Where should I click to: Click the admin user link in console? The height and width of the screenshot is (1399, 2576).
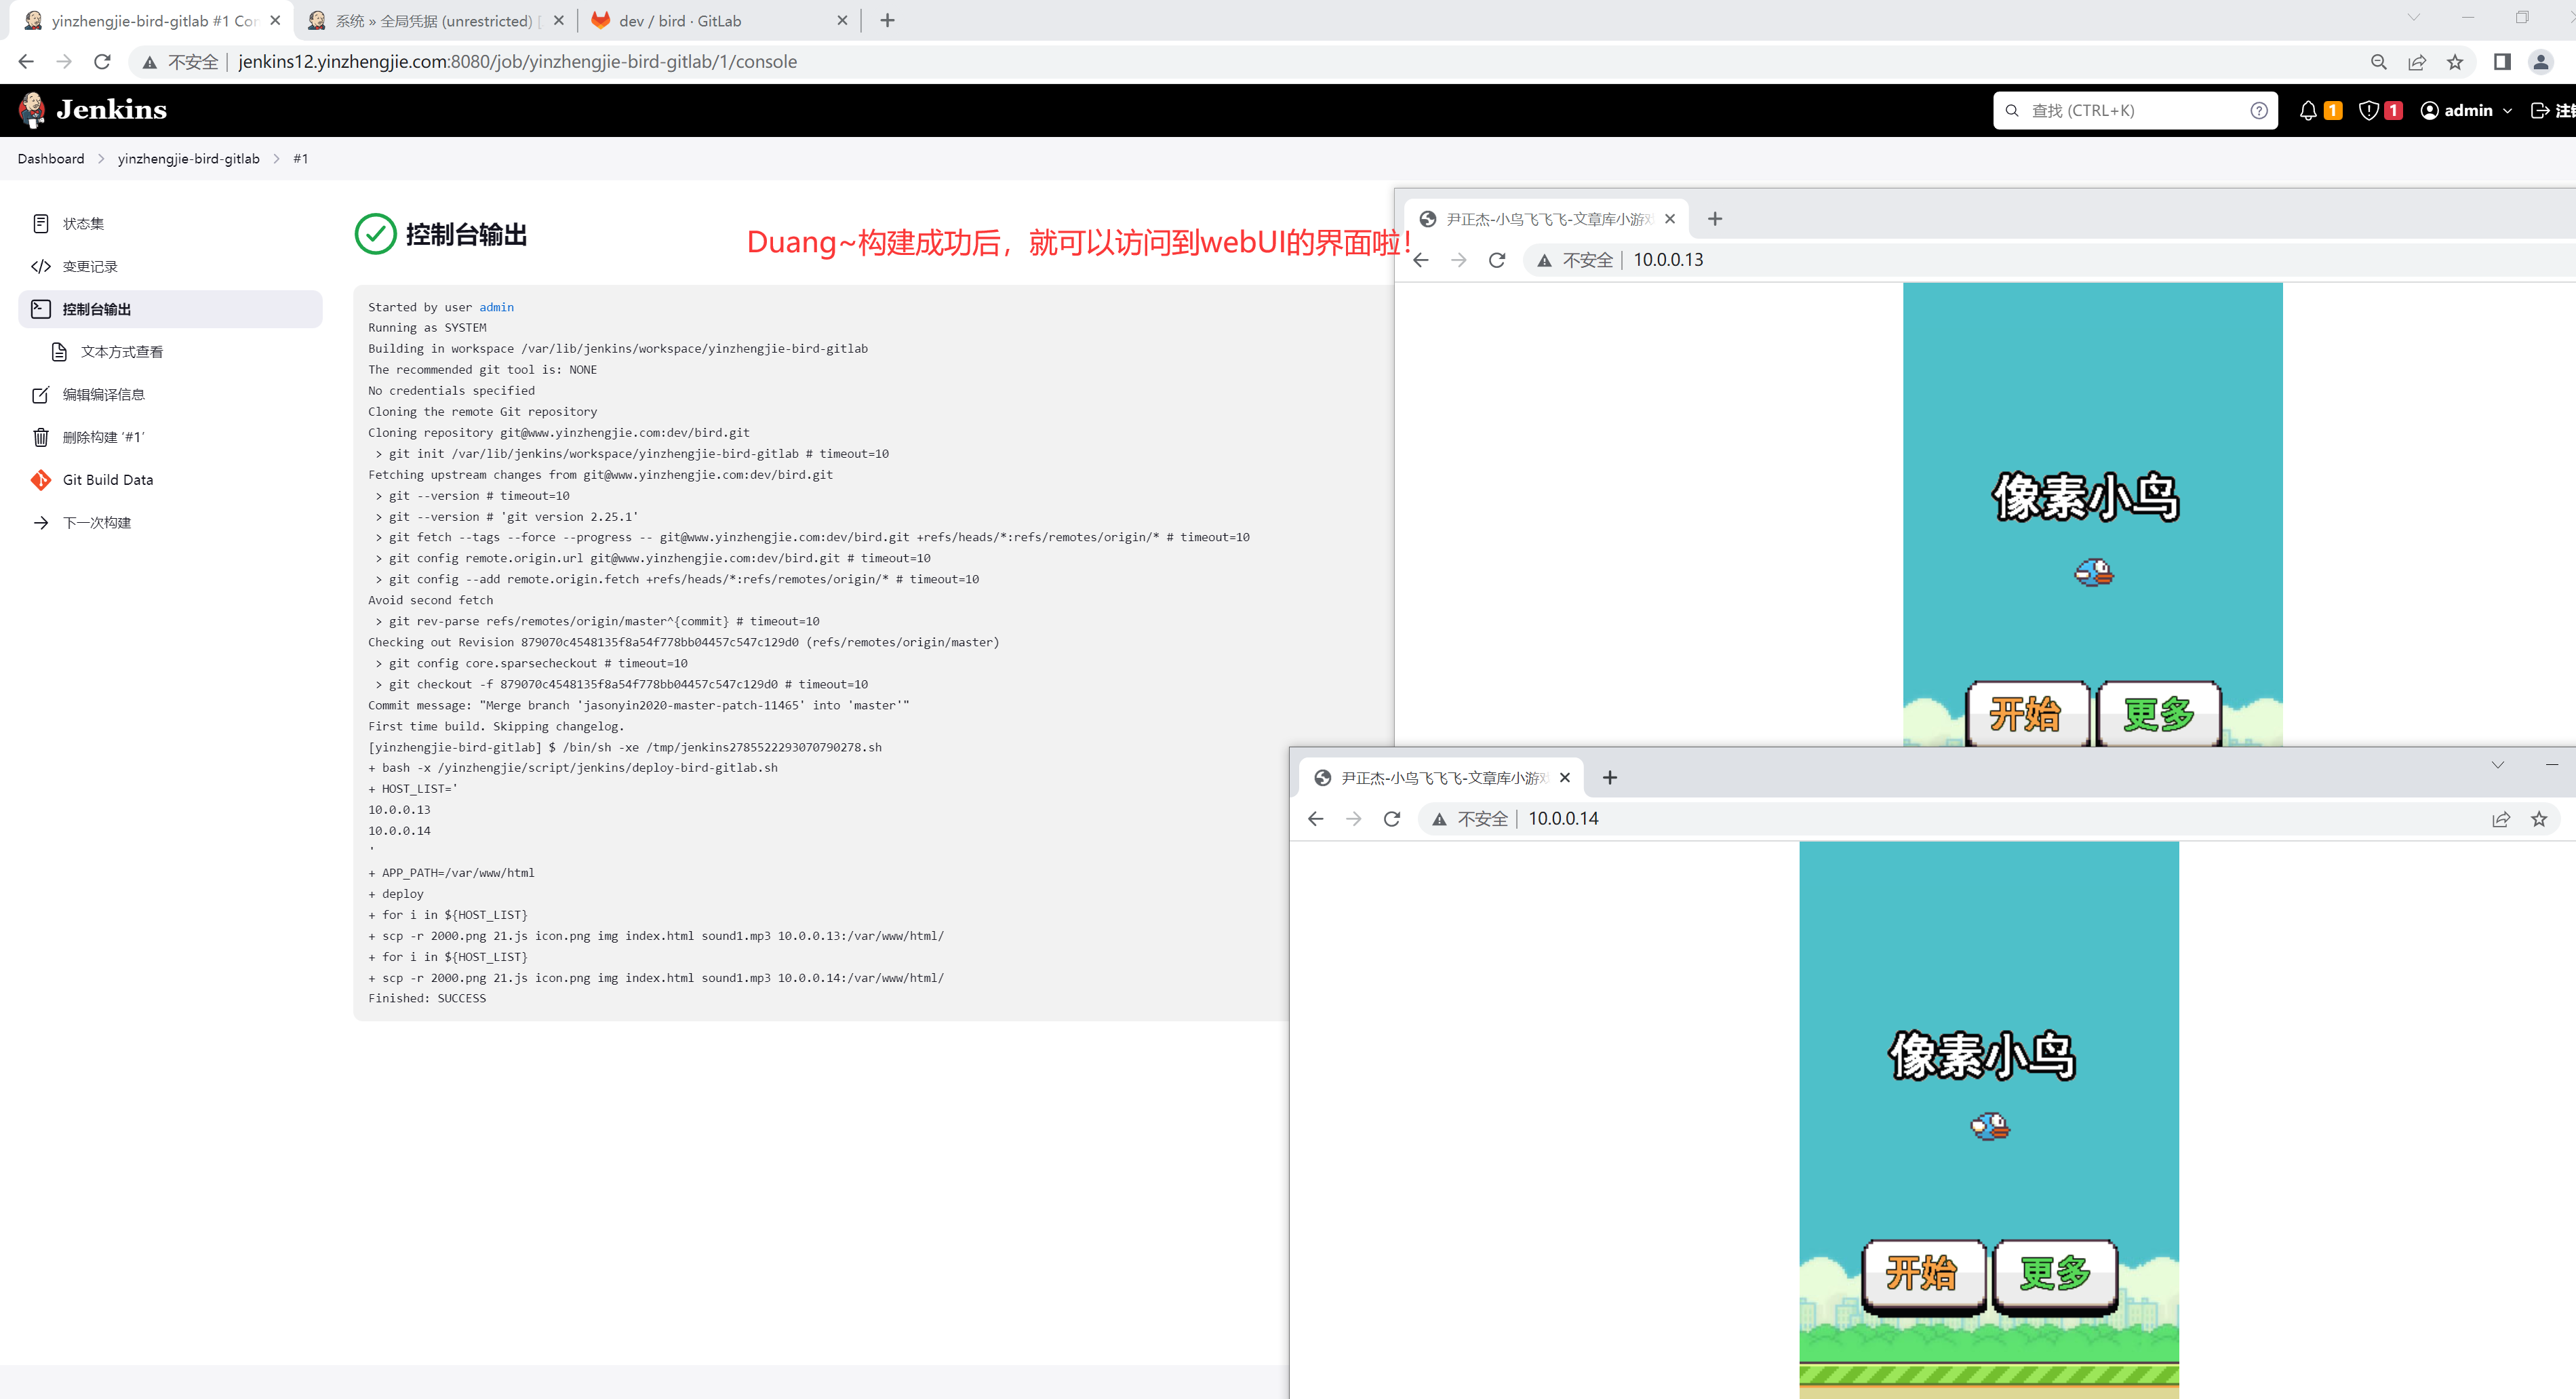pyautogui.click(x=496, y=307)
